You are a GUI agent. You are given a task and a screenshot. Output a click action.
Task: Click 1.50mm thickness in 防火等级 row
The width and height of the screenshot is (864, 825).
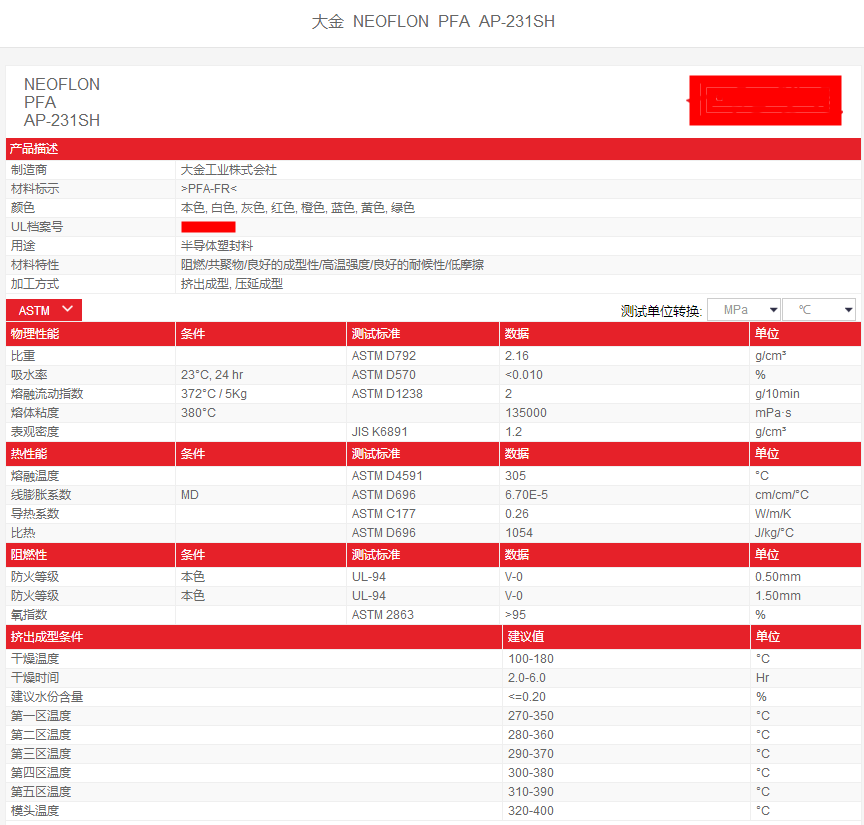(777, 596)
